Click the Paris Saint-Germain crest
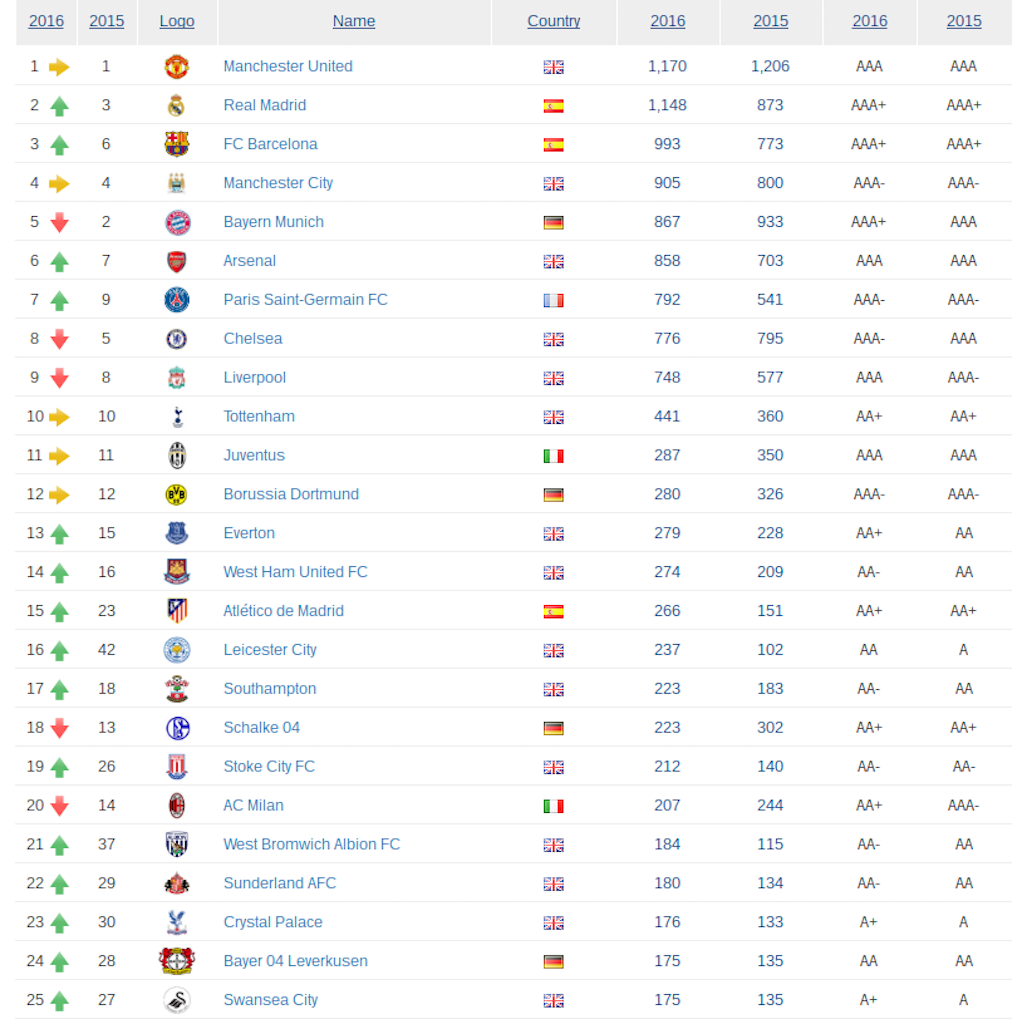Screen dimensions: 1027x1024 coord(177,300)
